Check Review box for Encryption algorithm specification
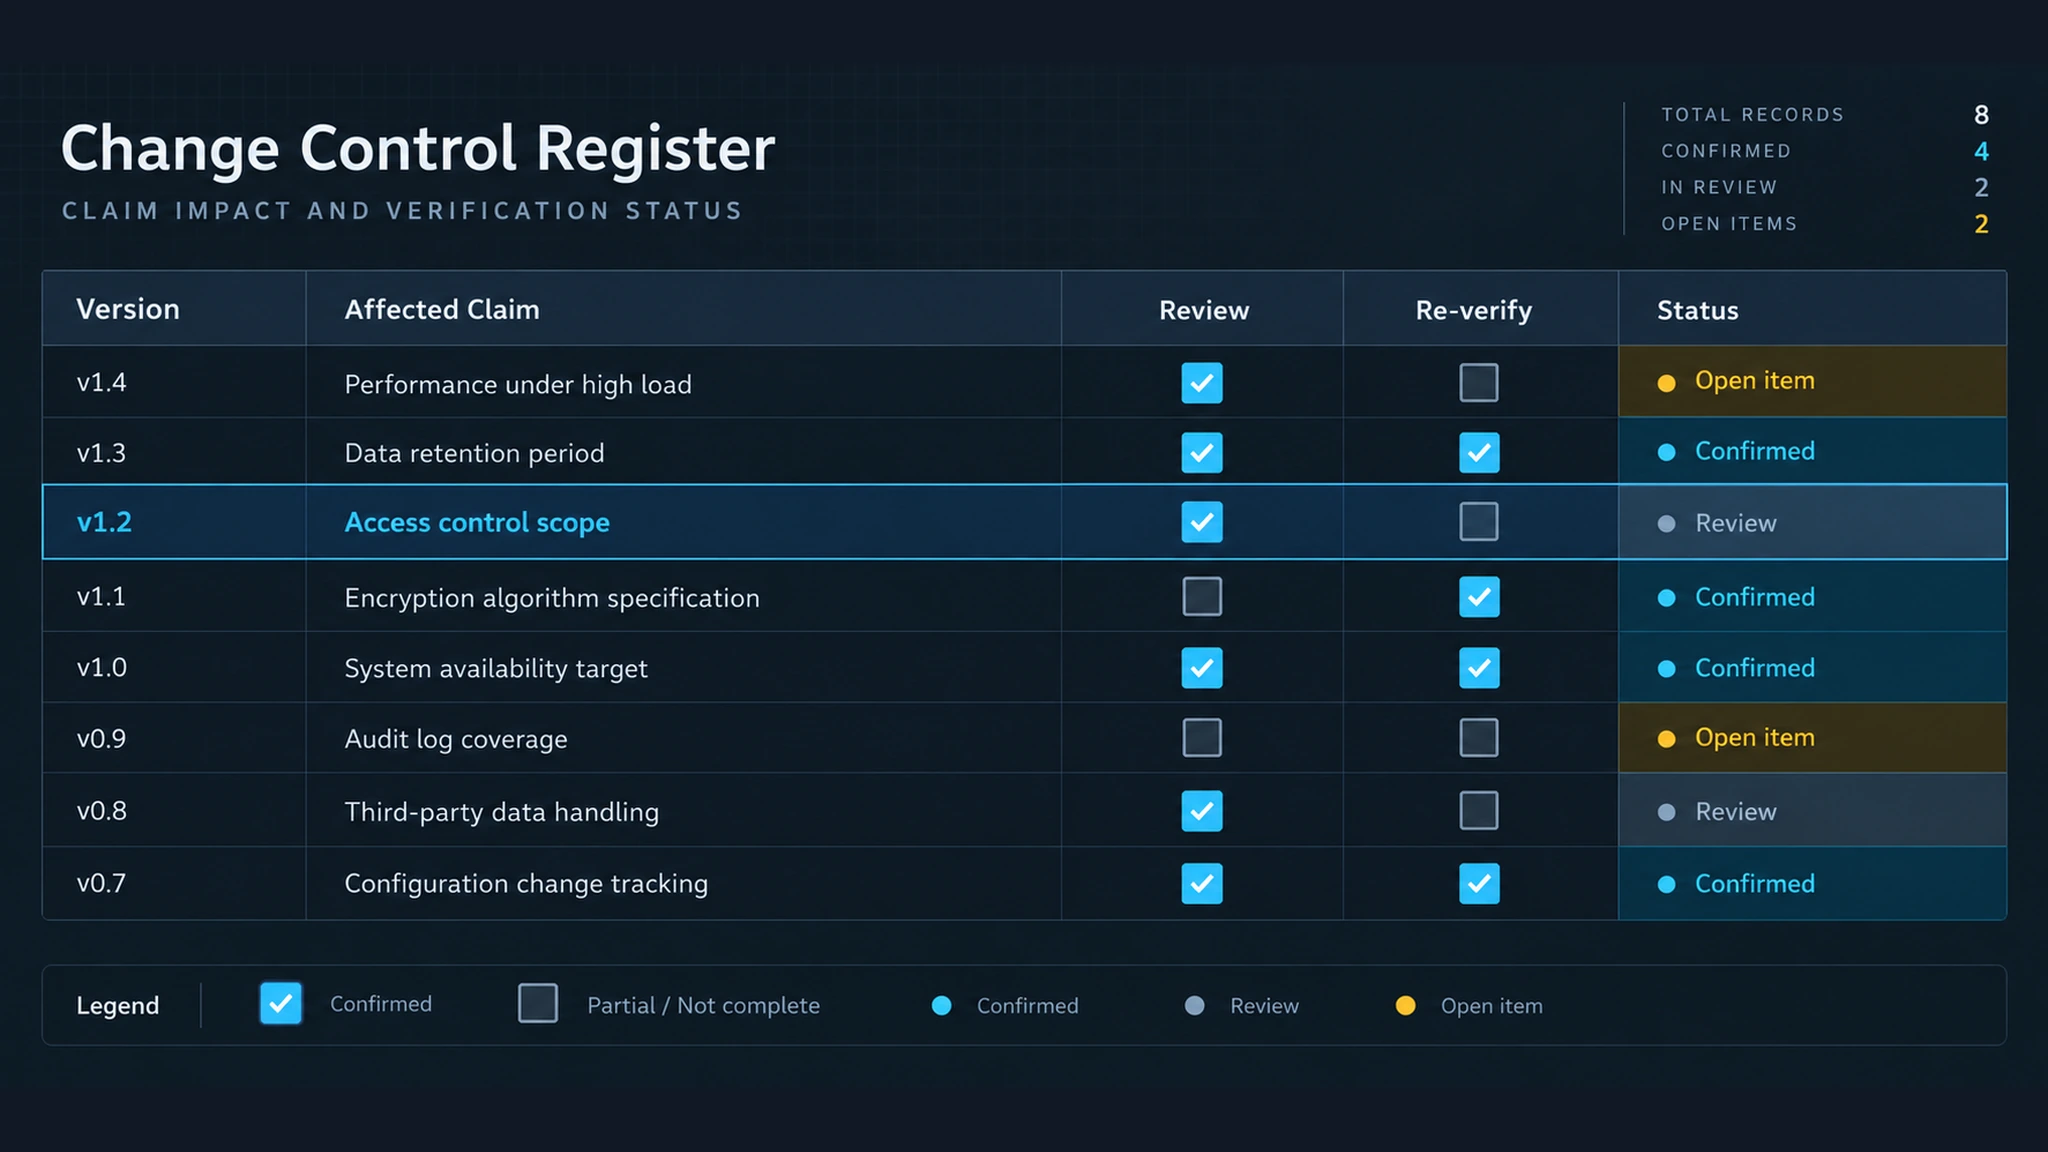2048x1152 pixels. tap(1201, 597)
